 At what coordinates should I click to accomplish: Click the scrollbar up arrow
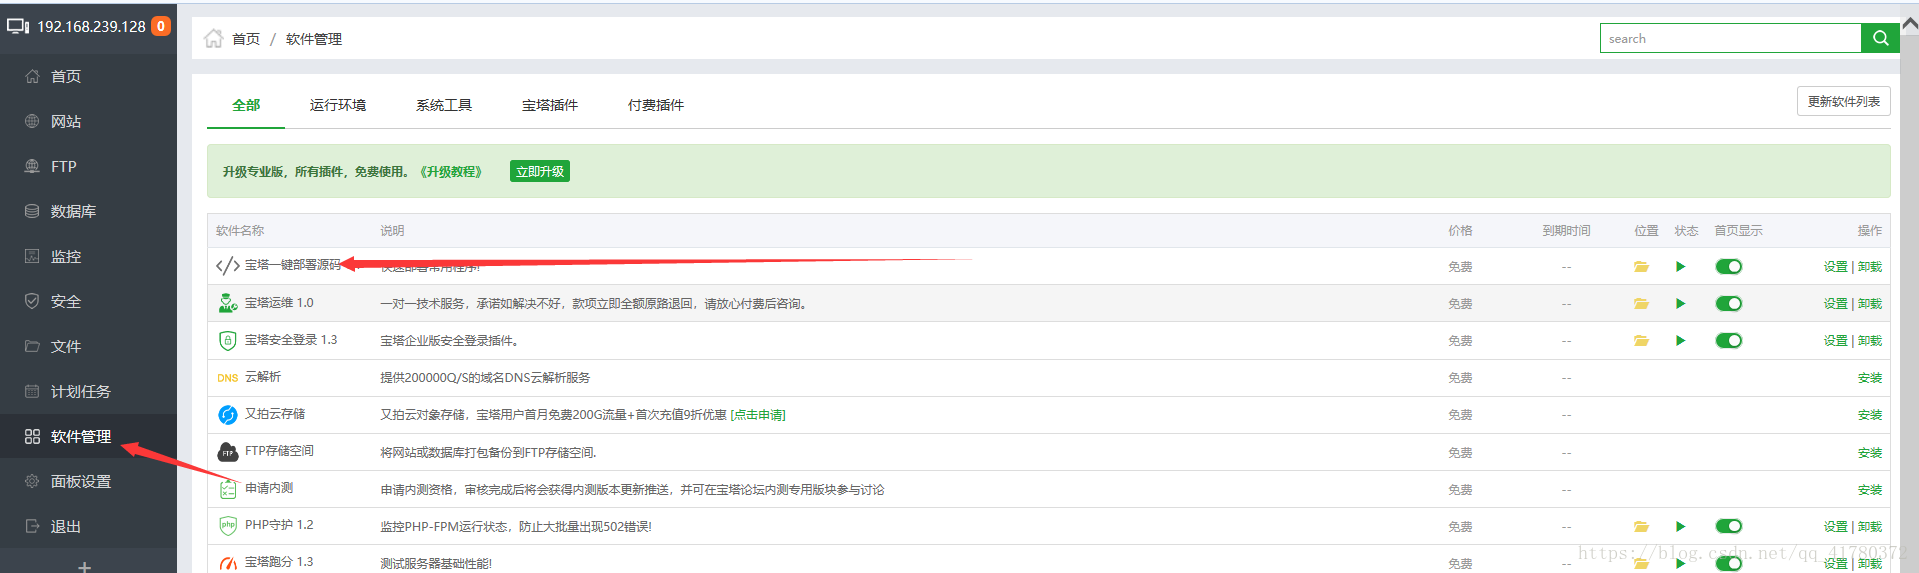(1909, 25)
